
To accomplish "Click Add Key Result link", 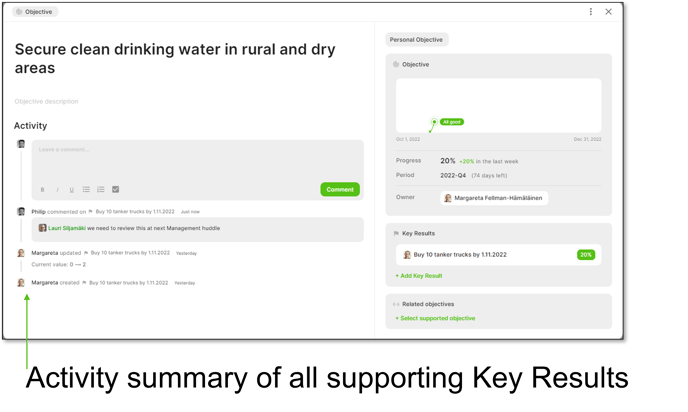I will pos(419,276).
